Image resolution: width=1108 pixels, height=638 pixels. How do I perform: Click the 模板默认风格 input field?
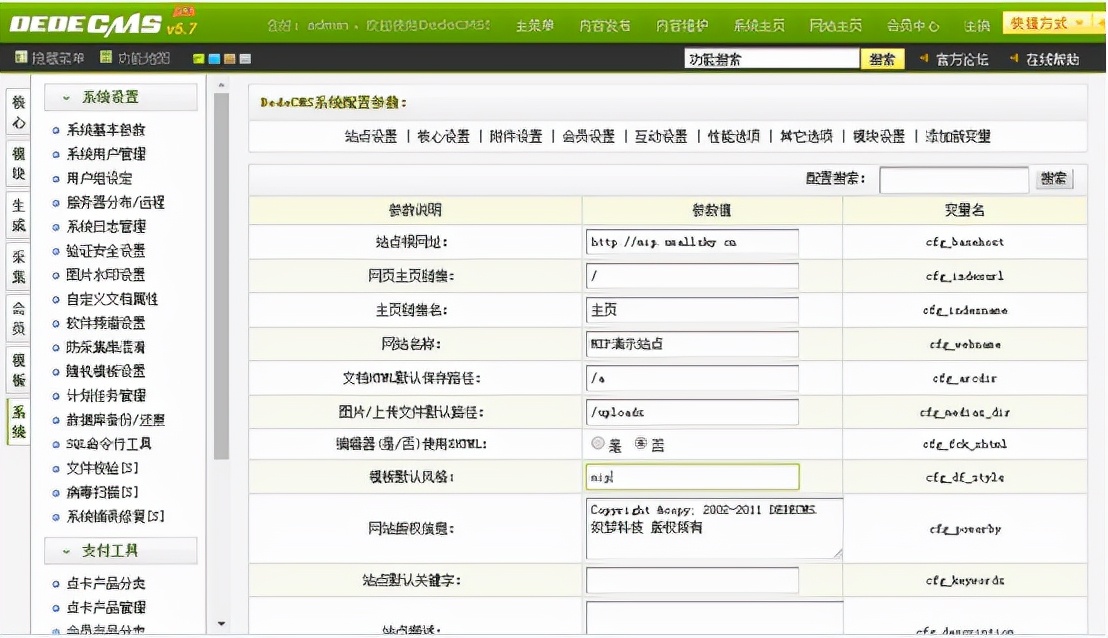(692, 477)
